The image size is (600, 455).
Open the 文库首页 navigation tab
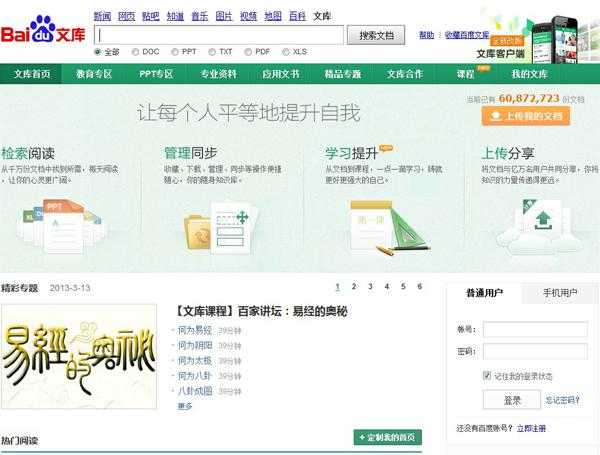[x=32, y=74]
